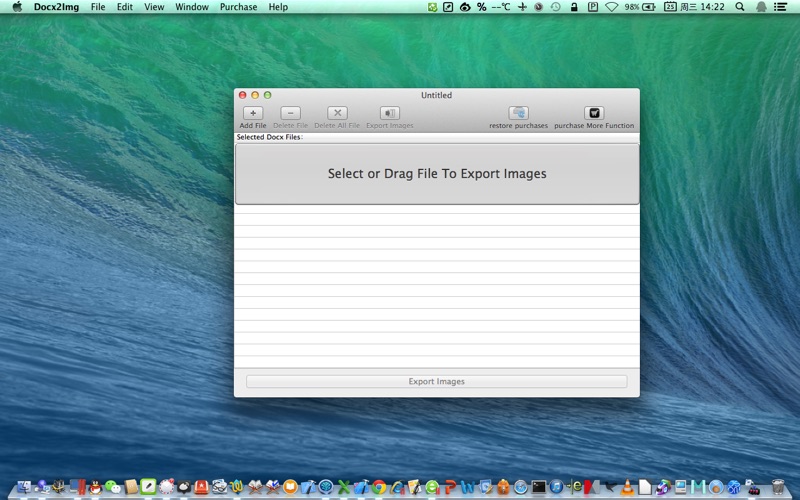The image size is (800, 500).
Task: Click the Delete File minus icon
Action: click(x=290, y=113)
